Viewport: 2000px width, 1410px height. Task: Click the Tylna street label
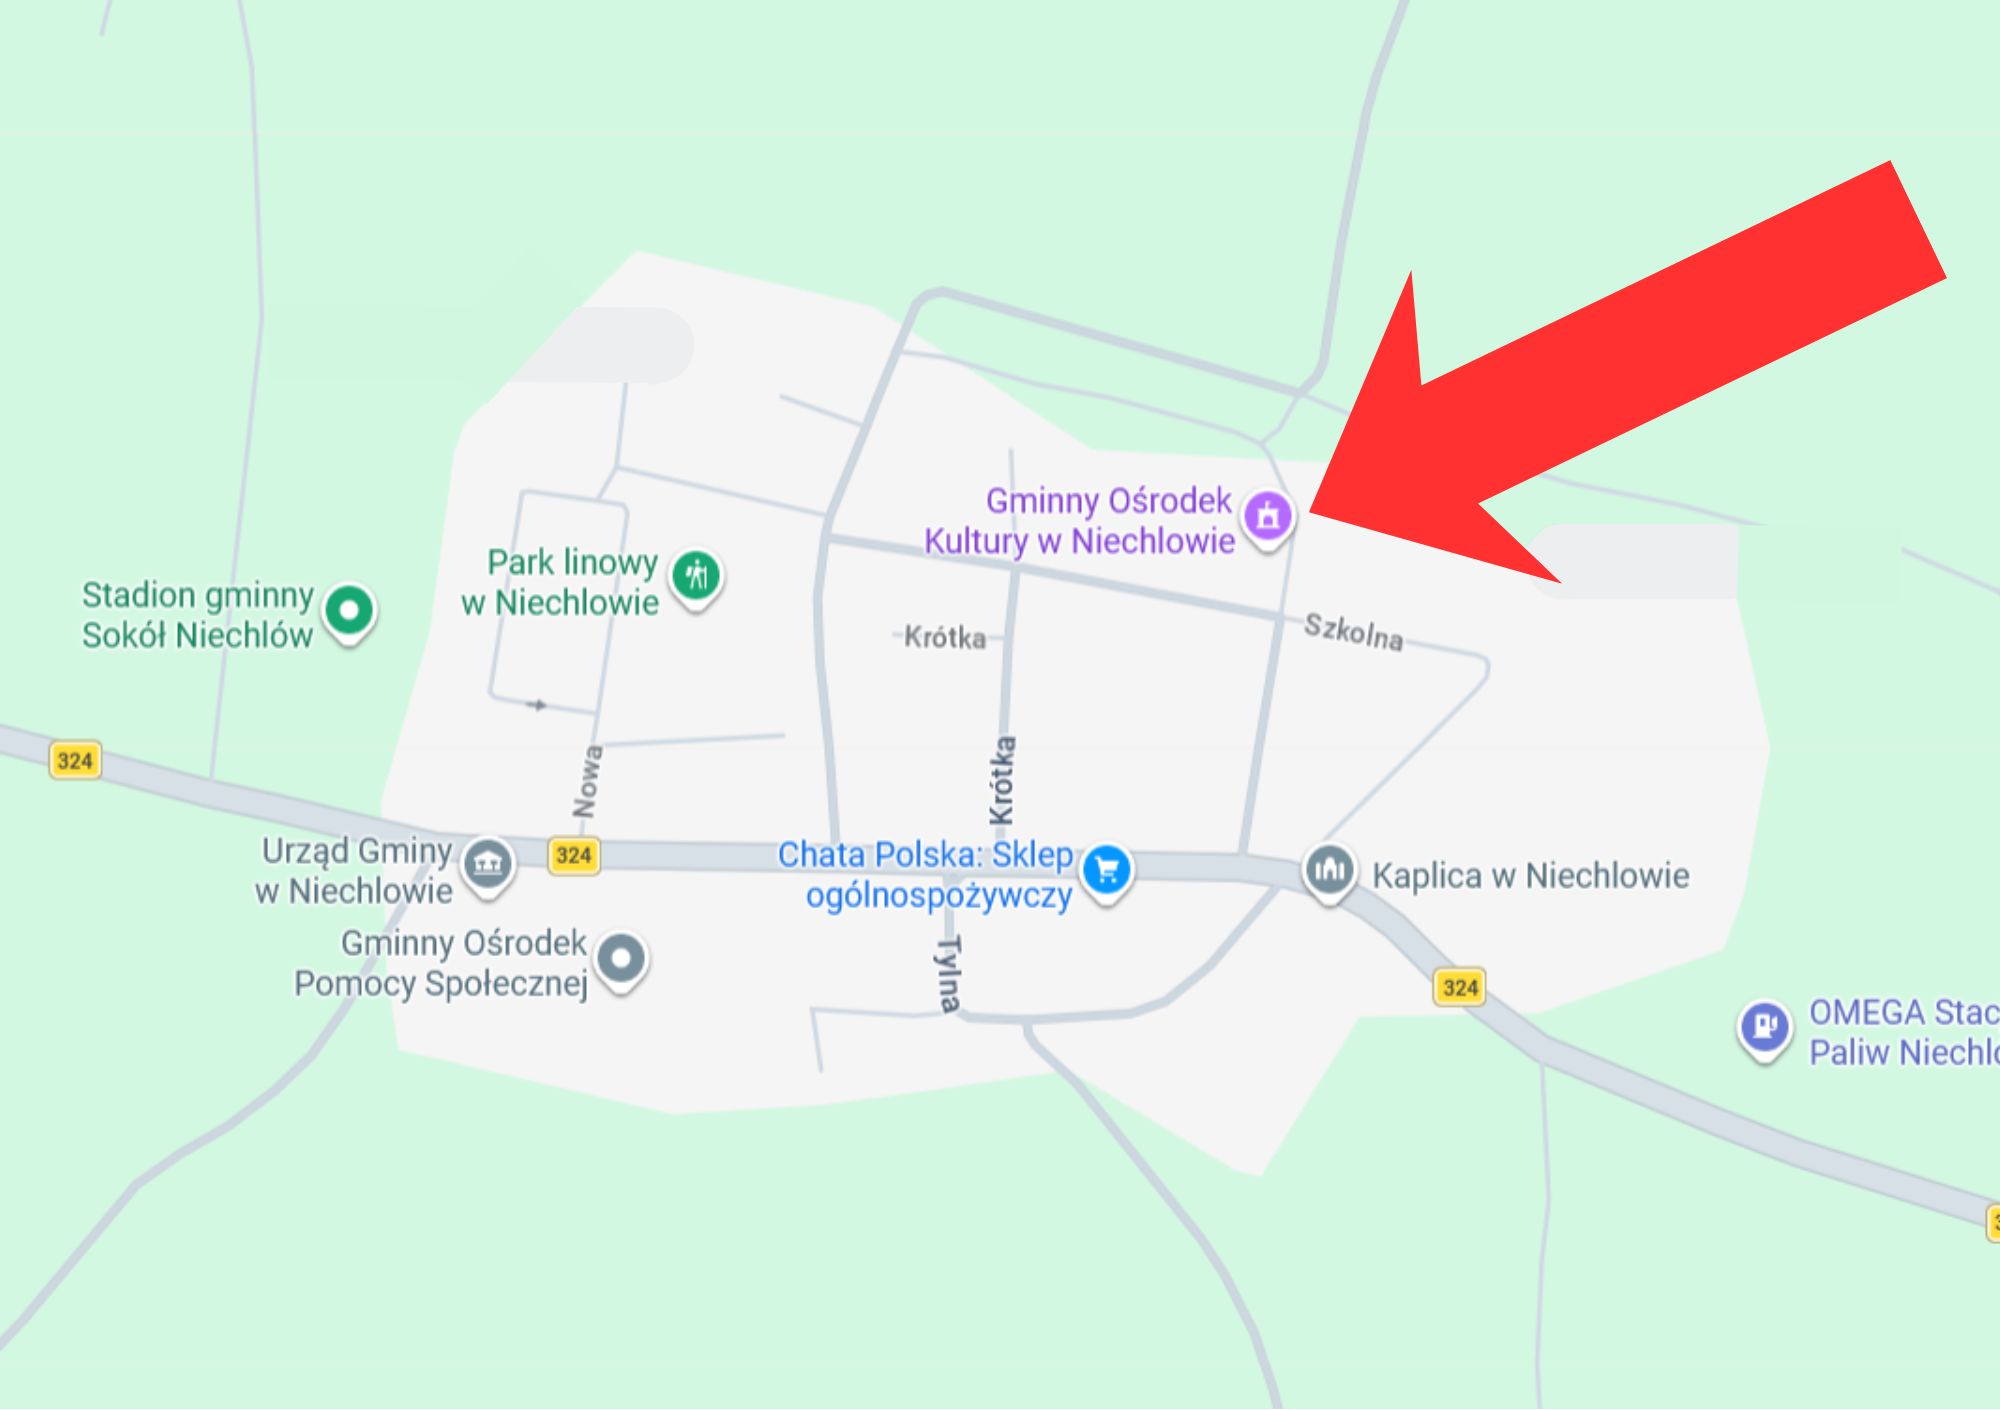click(950, 974)
